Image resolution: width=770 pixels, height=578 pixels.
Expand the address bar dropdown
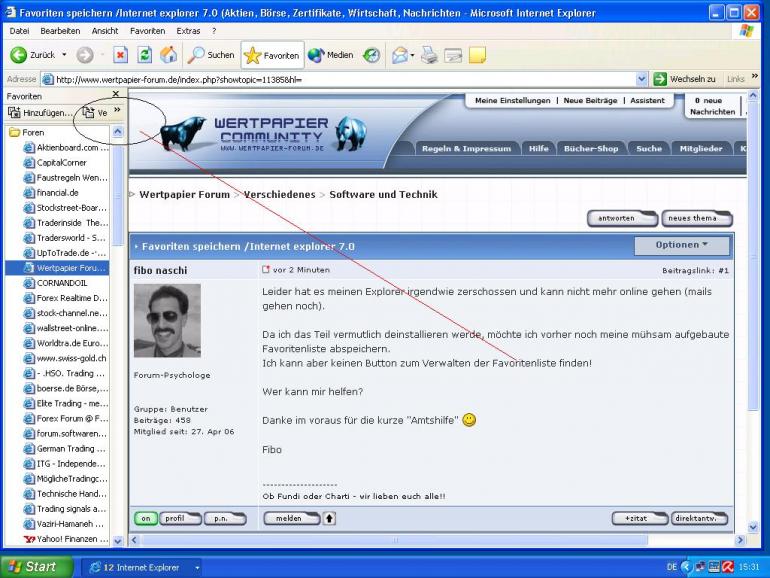pos(641,79)
